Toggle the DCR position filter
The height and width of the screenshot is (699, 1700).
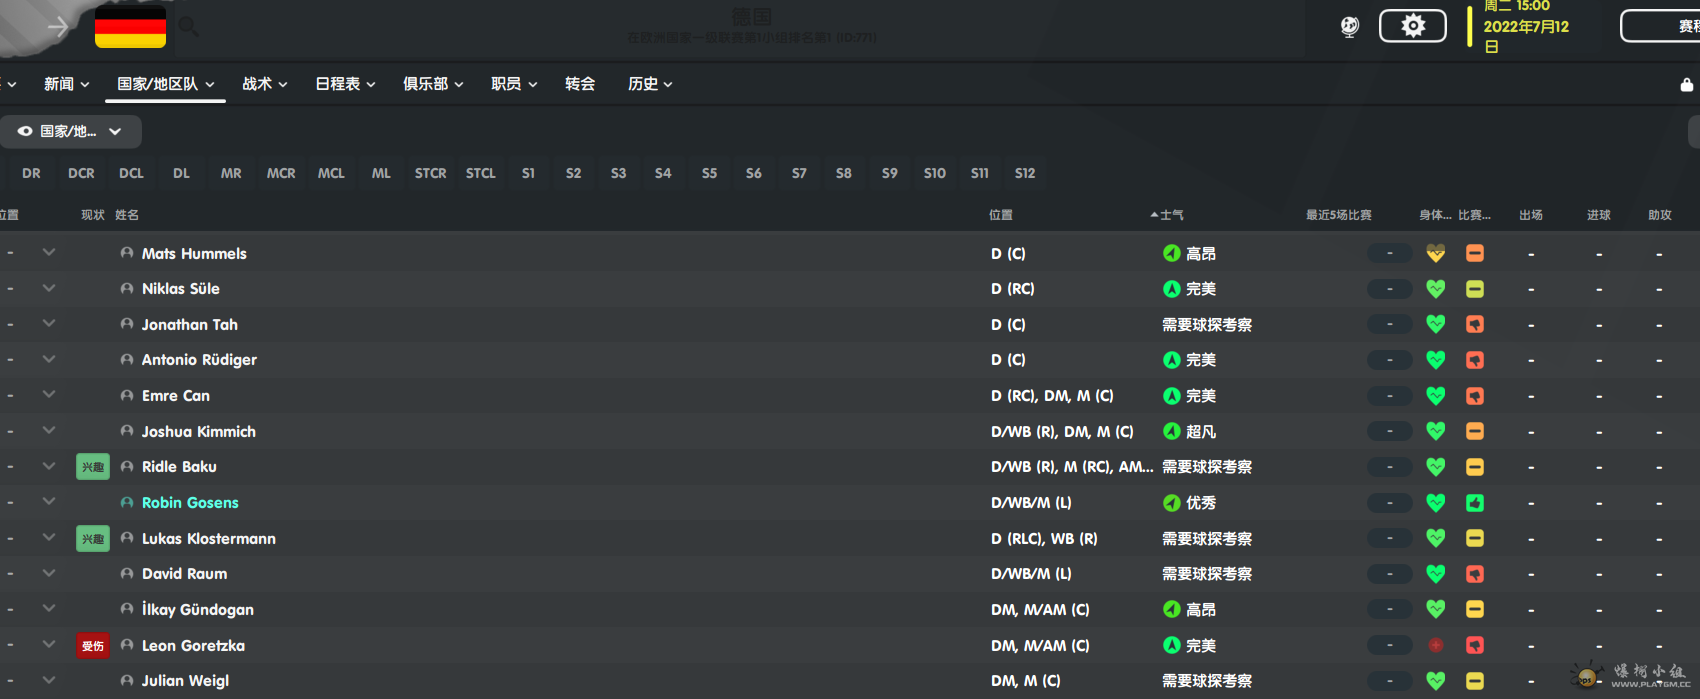[x=81, y=173]
